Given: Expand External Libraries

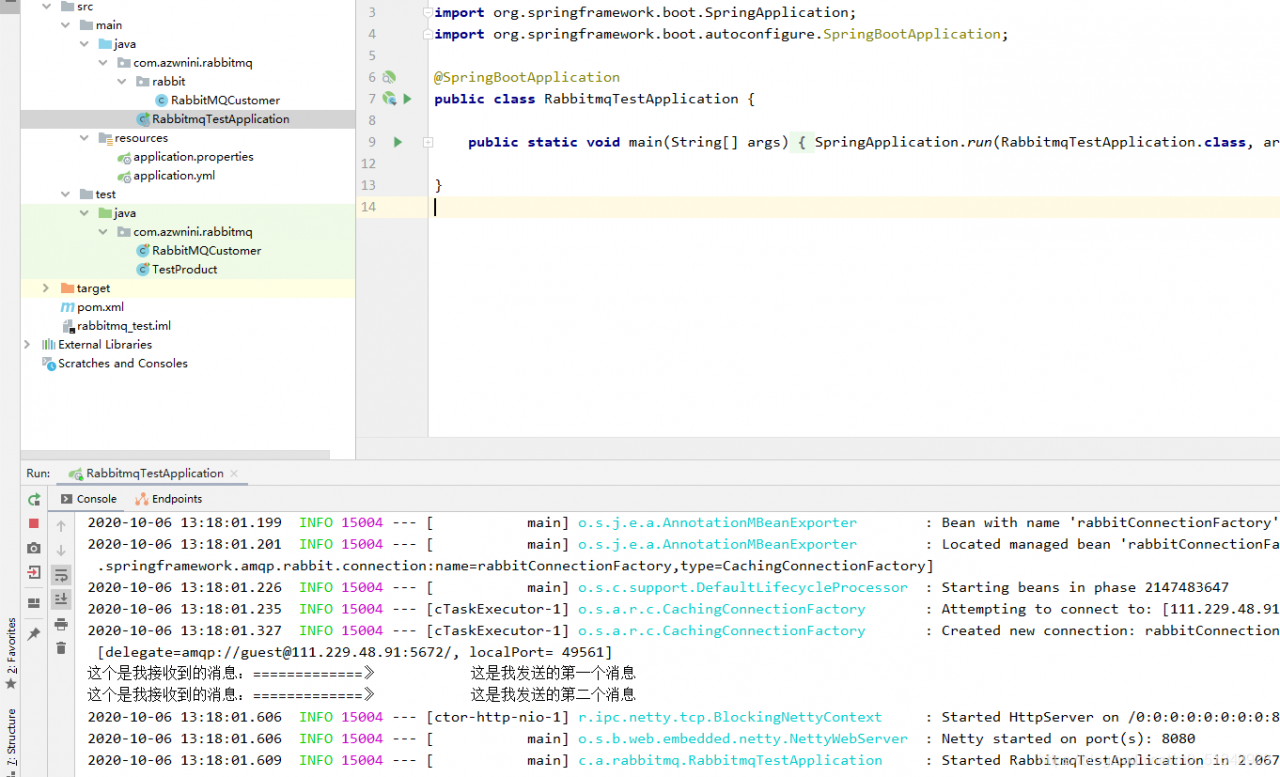Looking at the screenshot, I should (27, 344).
